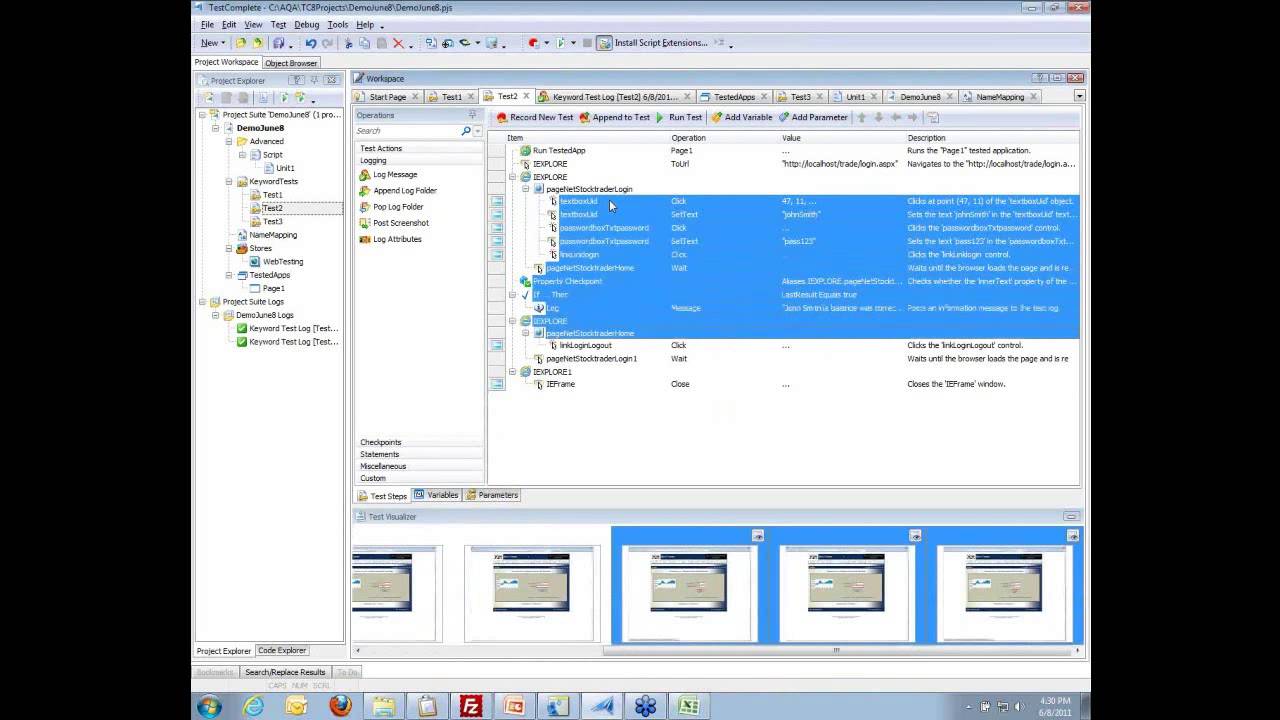Click the FileZilla icon in taskbar
The width and height of the screenshot is (1280, 720).
(471, 706)
